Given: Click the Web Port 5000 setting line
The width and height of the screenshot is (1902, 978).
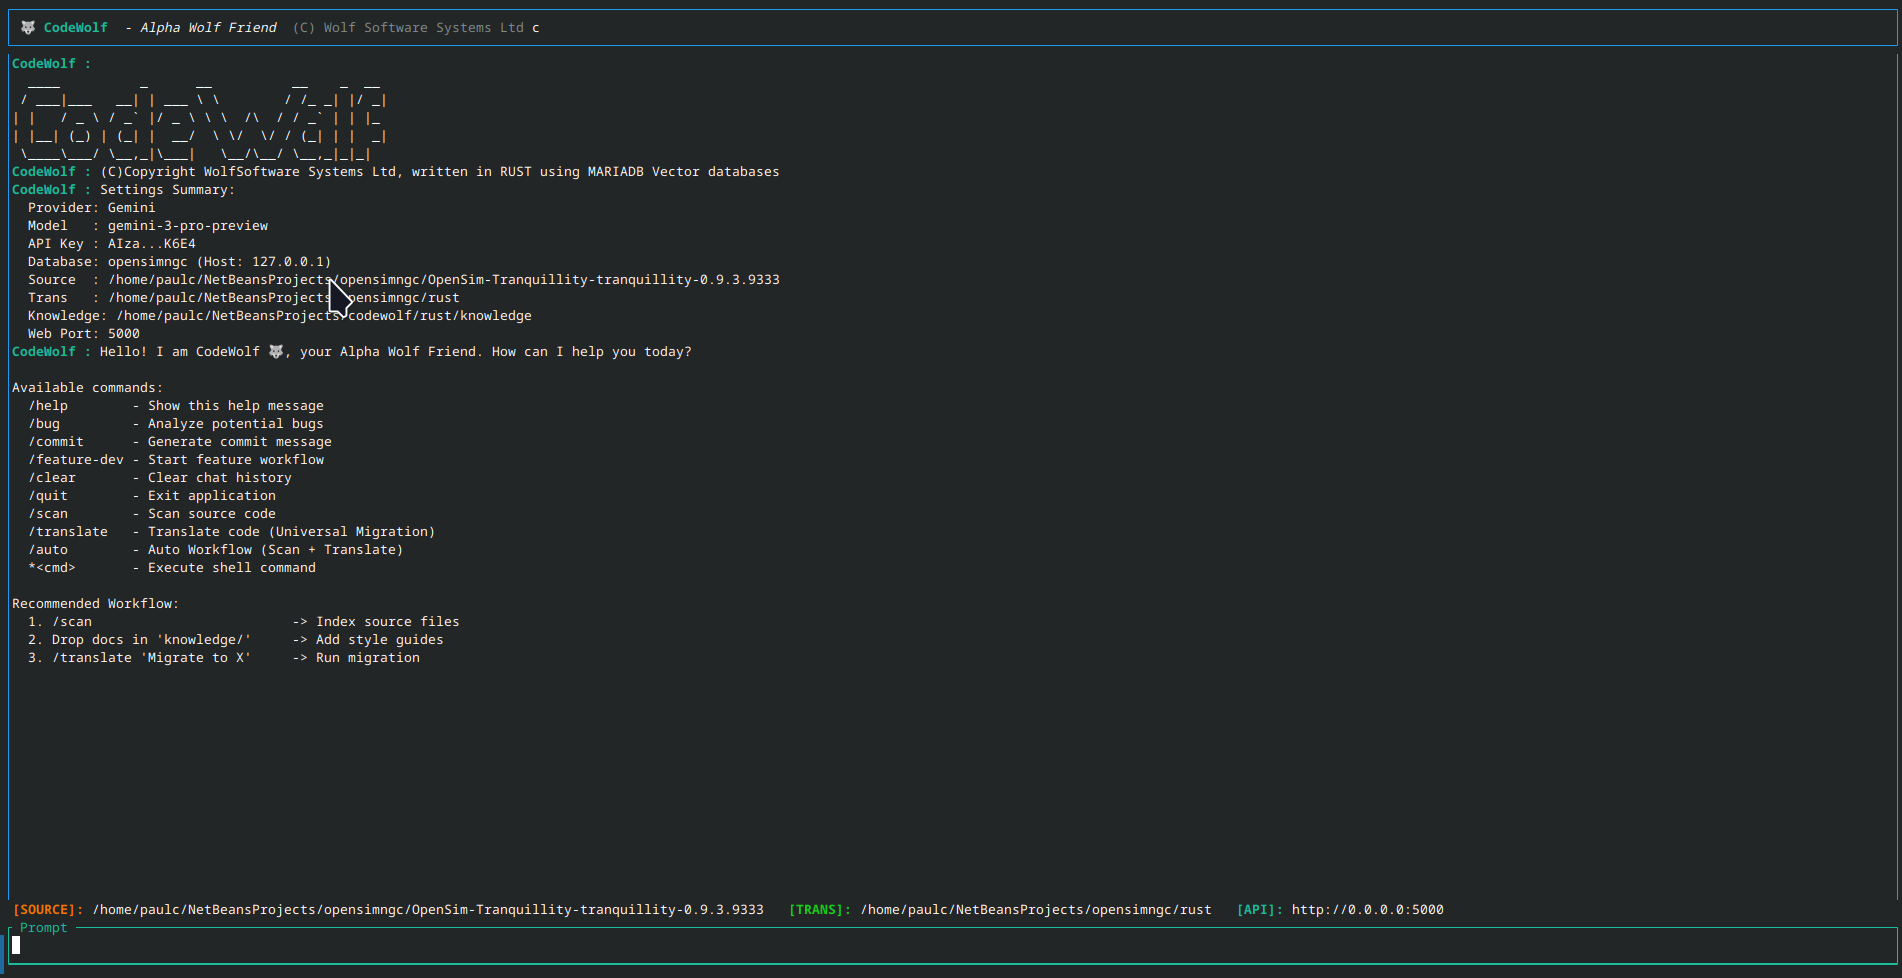Looking at the screenshot, I should pos(84,334).
